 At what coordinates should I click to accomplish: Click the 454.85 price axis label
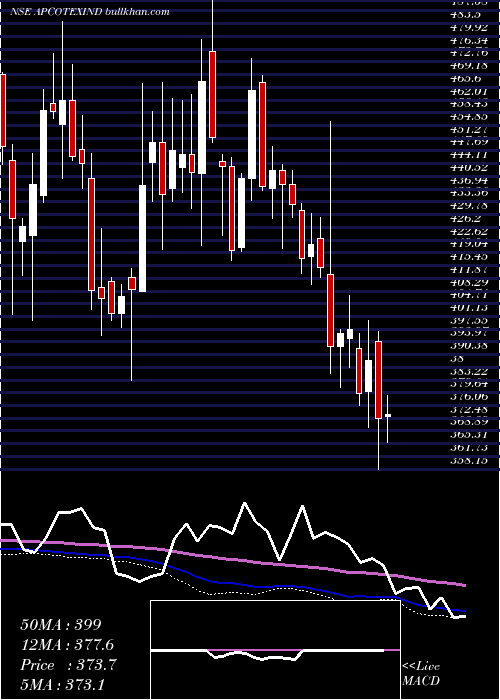(x=468, y=117)
